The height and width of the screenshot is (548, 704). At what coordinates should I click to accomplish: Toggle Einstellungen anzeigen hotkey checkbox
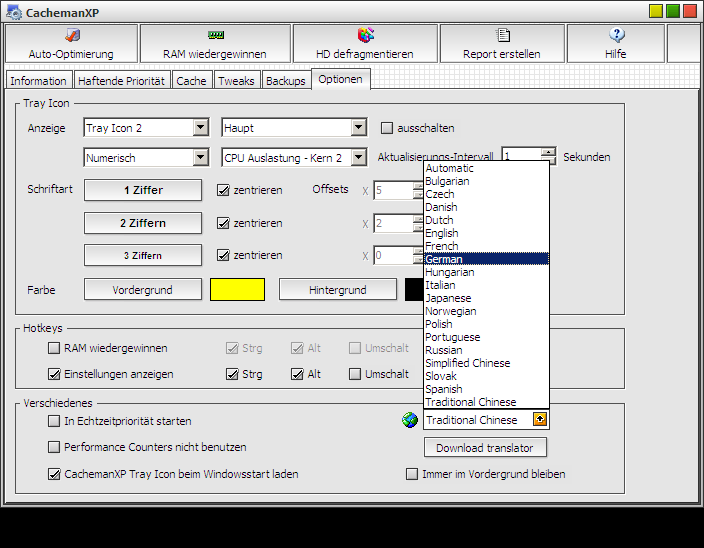pos(54,374)
